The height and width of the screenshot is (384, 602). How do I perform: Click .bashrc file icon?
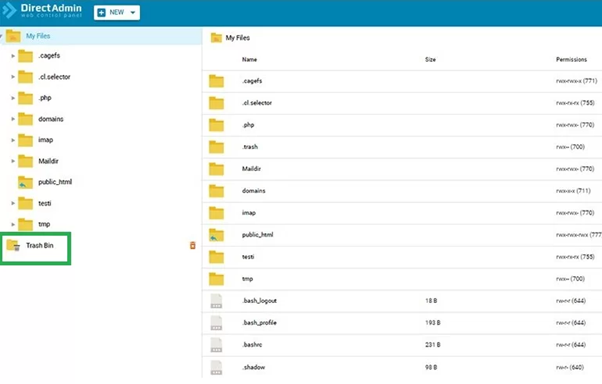[x=216, y=345]
